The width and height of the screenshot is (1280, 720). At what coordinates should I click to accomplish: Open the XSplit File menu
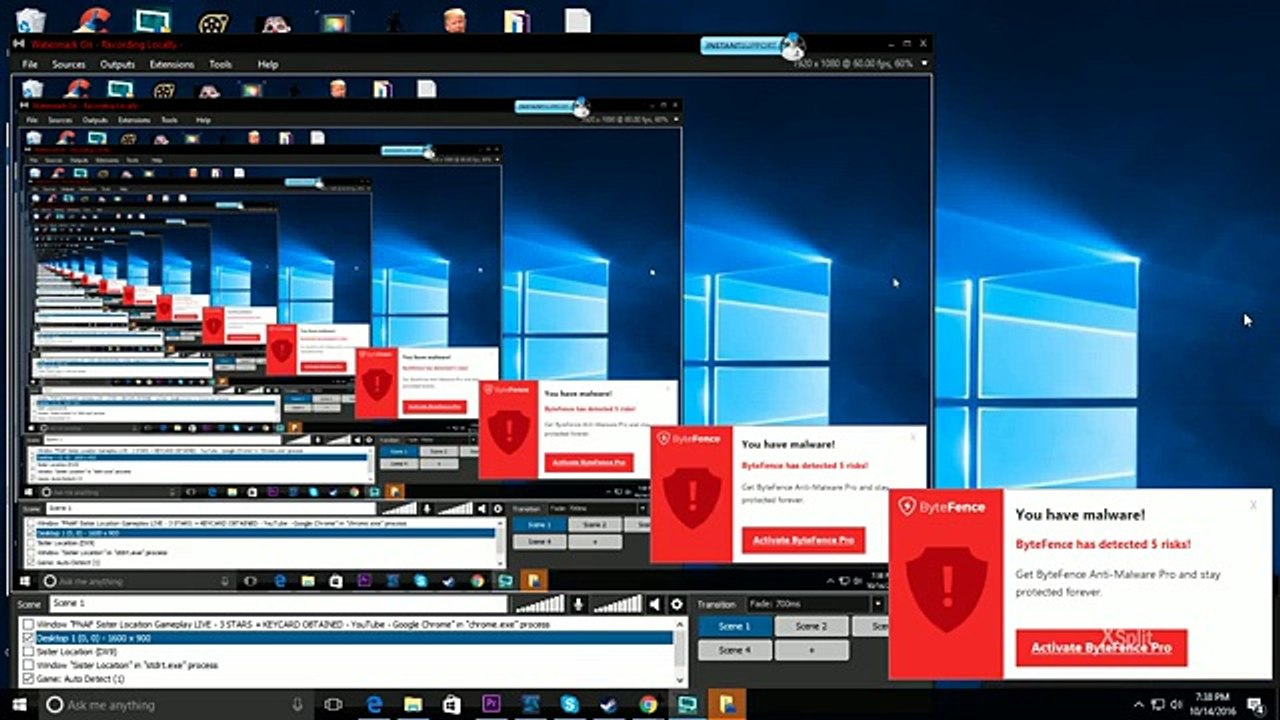pyautogui.click(x=30, y=64)
